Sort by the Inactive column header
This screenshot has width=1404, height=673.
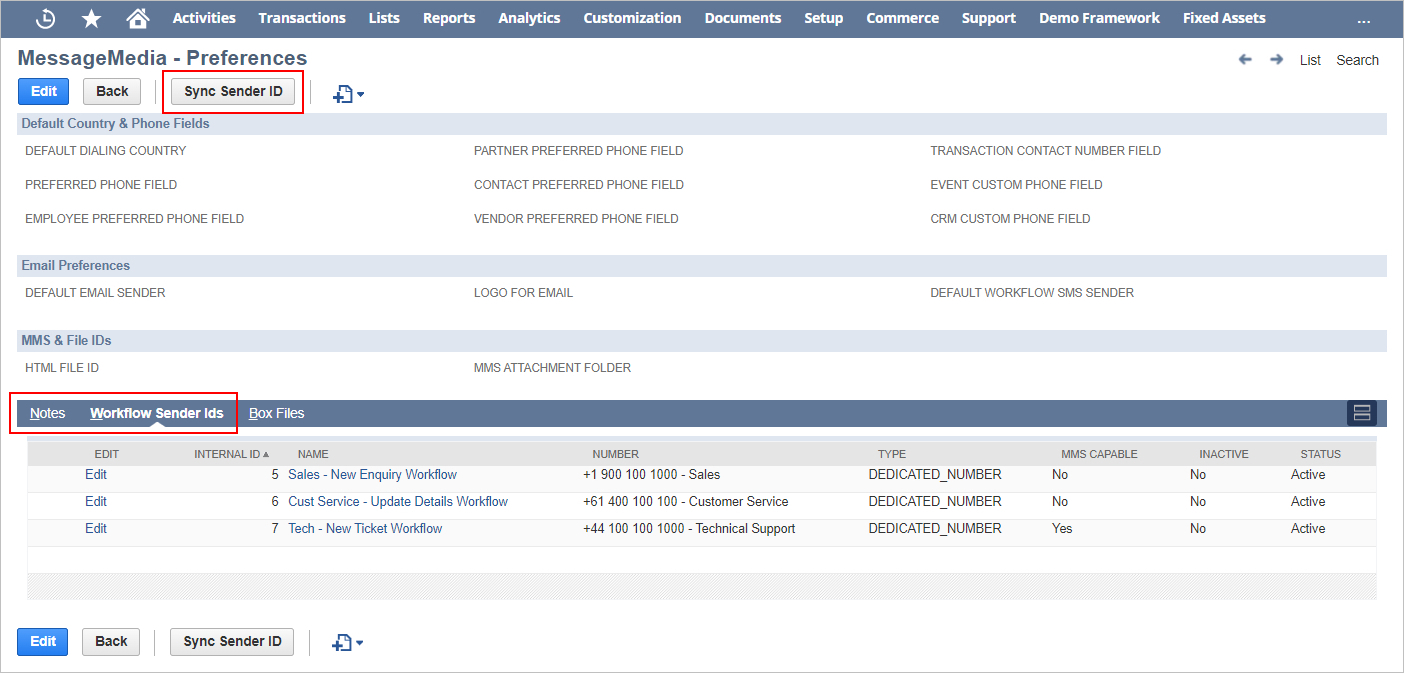(x=1224, y=454)
